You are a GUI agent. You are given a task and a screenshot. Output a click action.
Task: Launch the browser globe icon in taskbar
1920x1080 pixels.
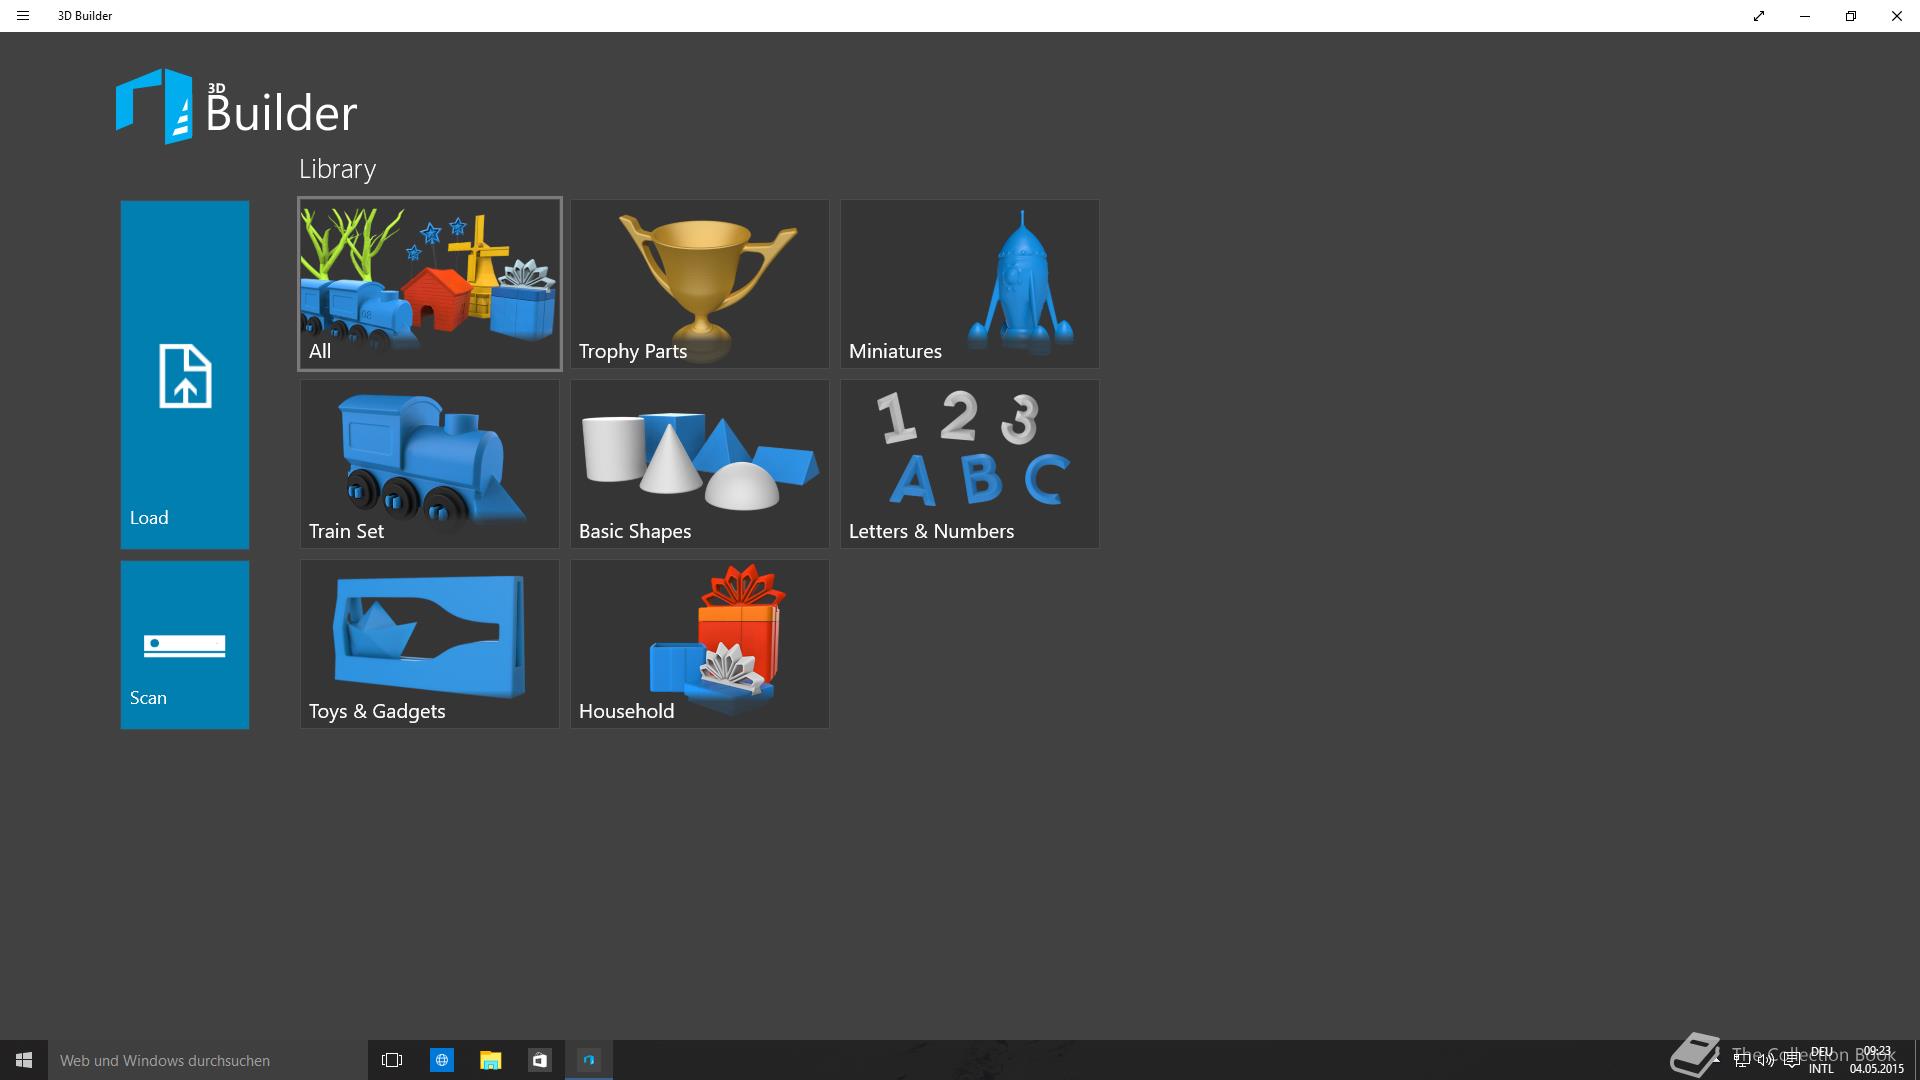pos(441,1060)
